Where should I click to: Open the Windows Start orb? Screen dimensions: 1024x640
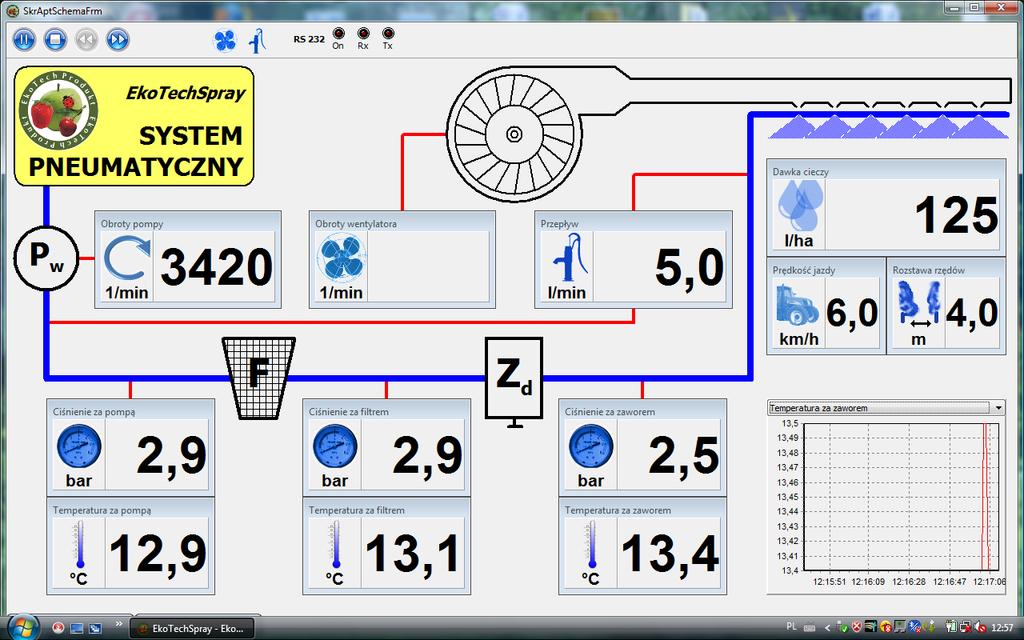24,628
